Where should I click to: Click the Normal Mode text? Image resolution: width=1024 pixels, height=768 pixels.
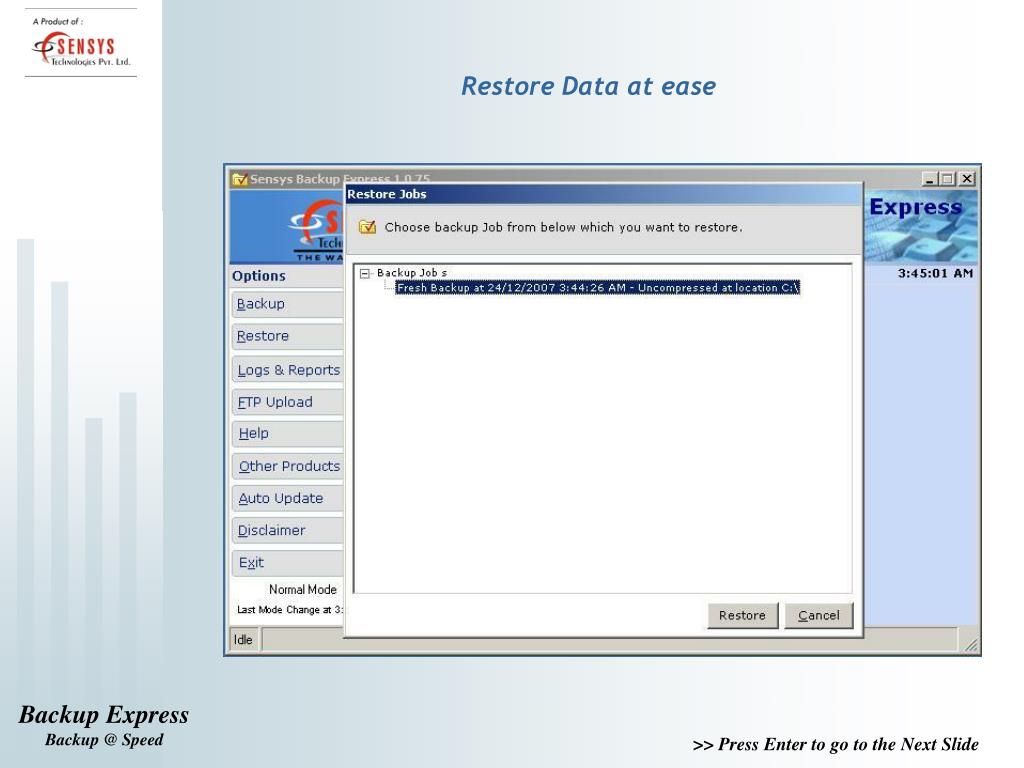[303, 590]
